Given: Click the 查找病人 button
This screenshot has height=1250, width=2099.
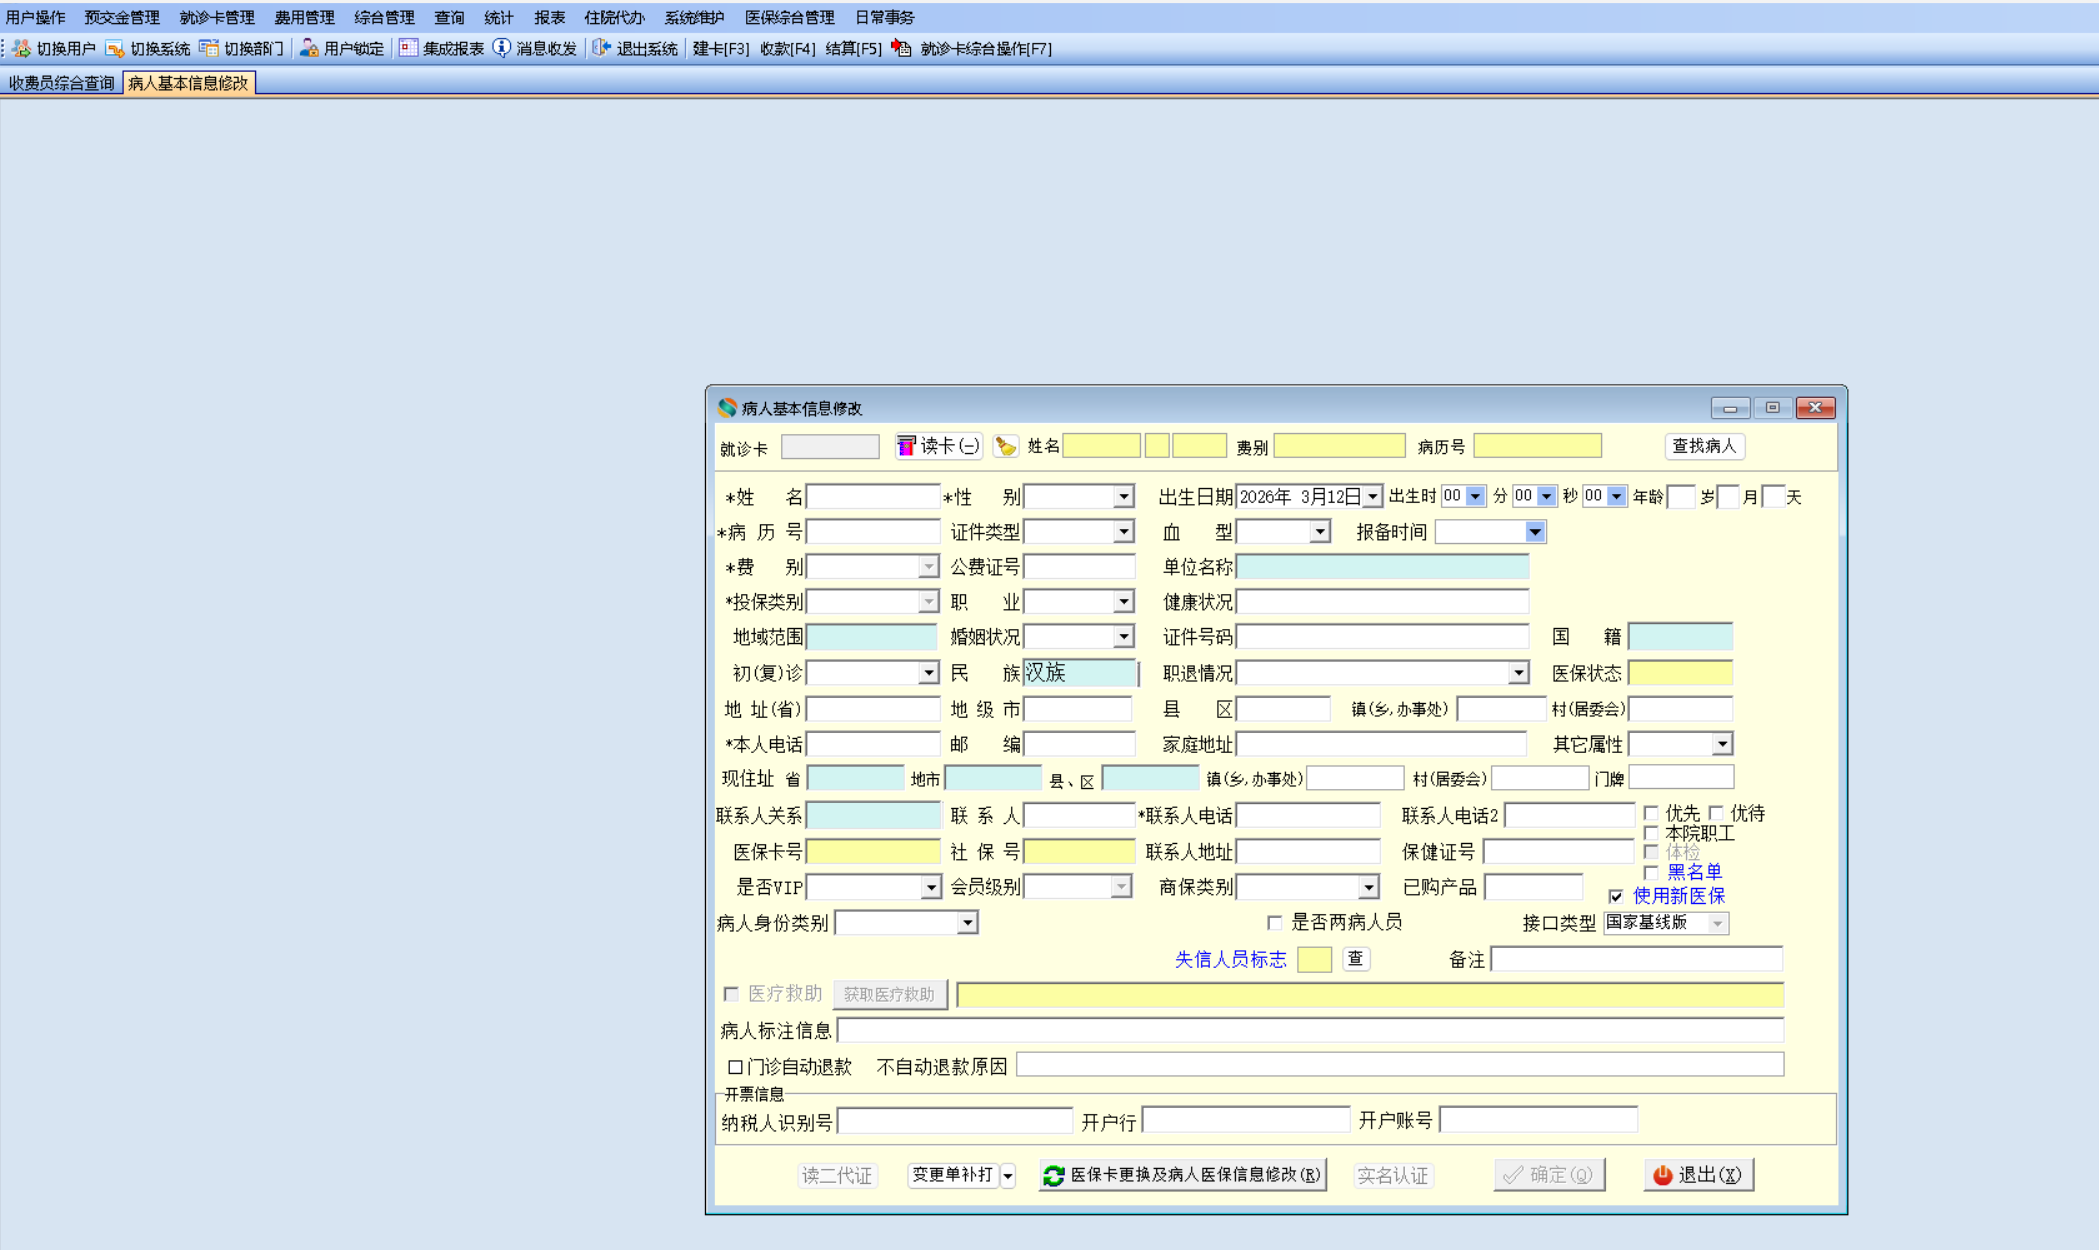Looking at the screenshot, I should pyautogui.click(x=1704, y=446).
